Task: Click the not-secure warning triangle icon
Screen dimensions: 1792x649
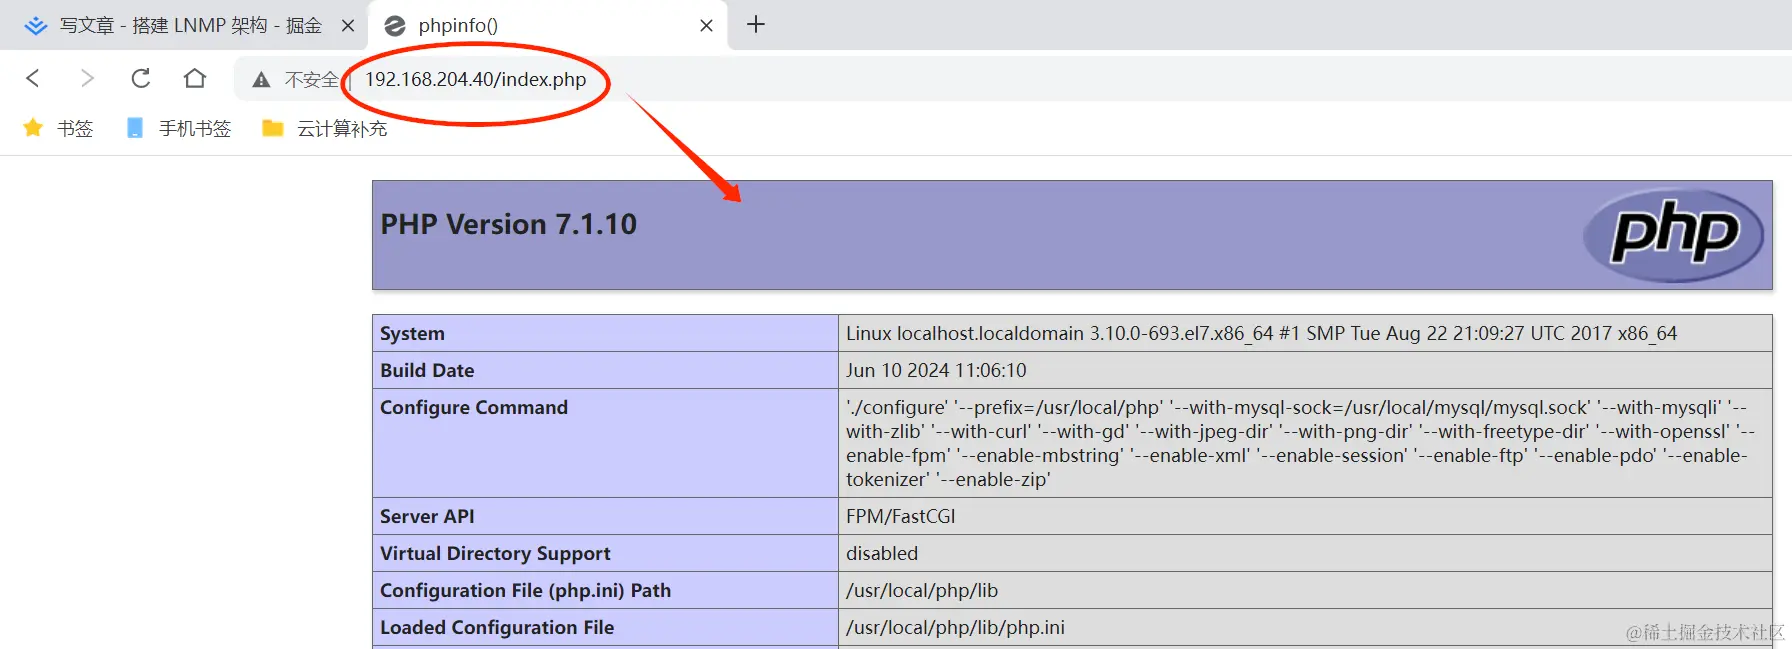Action: point(261,80)
